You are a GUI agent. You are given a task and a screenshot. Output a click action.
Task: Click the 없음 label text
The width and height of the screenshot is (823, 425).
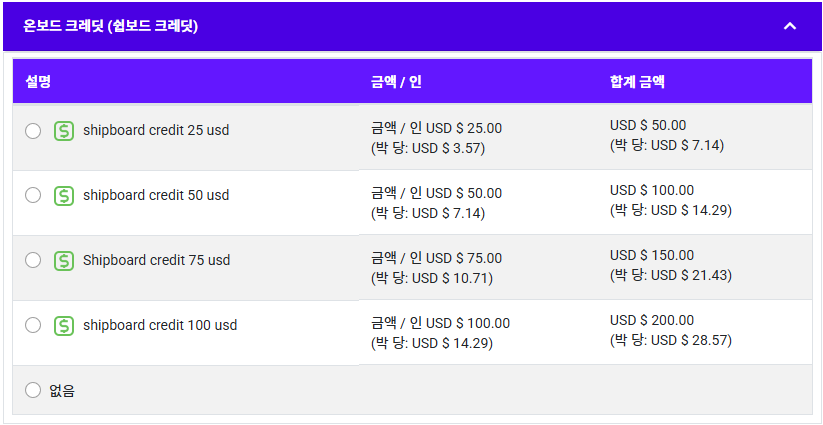[x=62, y=391]
